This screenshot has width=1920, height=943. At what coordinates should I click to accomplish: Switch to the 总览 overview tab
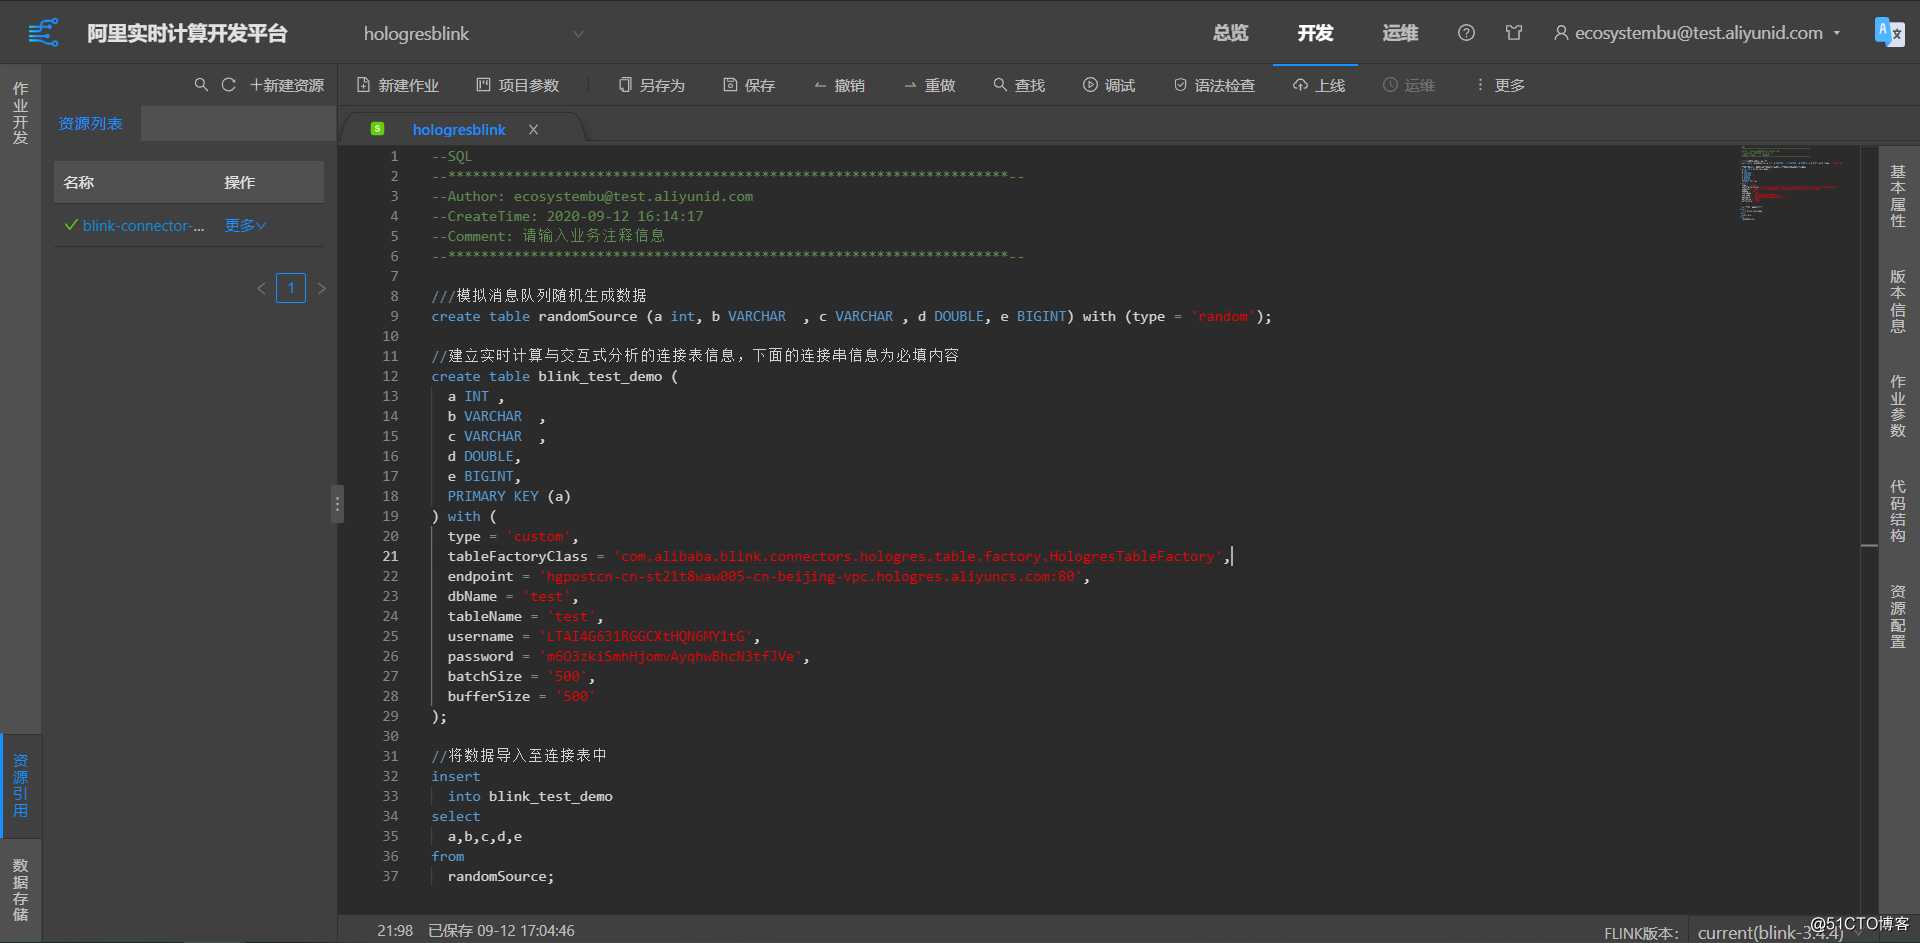(1230, 33)
